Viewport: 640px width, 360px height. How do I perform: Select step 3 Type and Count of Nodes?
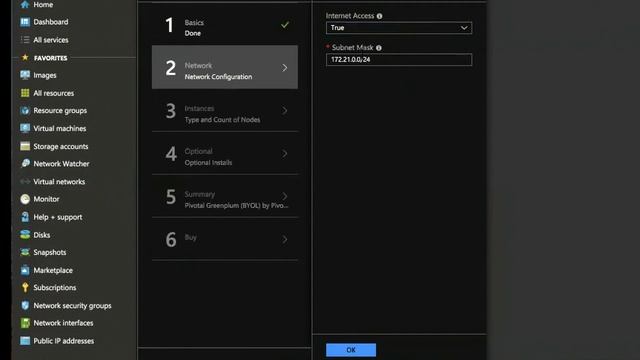tap(225, 111)
